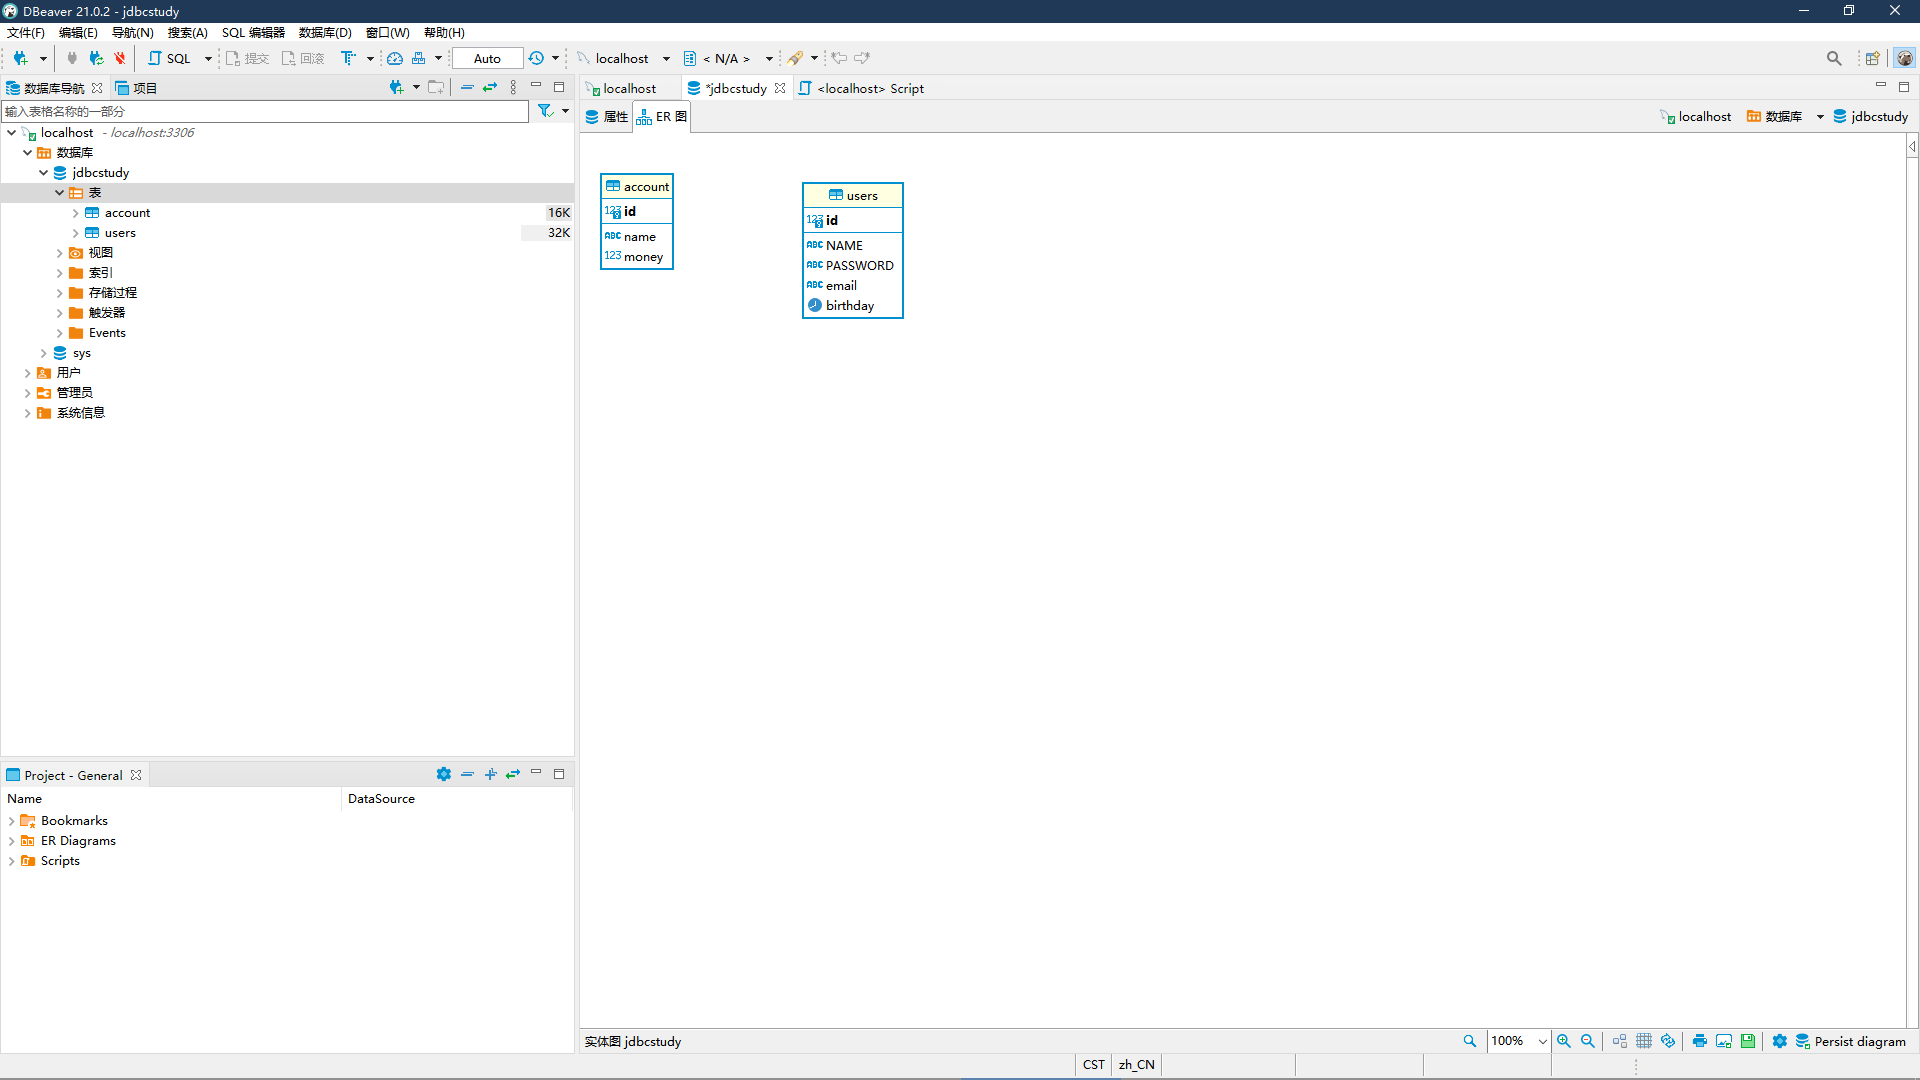The width and height of the screenshot is (1920, 1080).
Task: Close the *jdbcstudy editor tab
Action: pos(780,88)
